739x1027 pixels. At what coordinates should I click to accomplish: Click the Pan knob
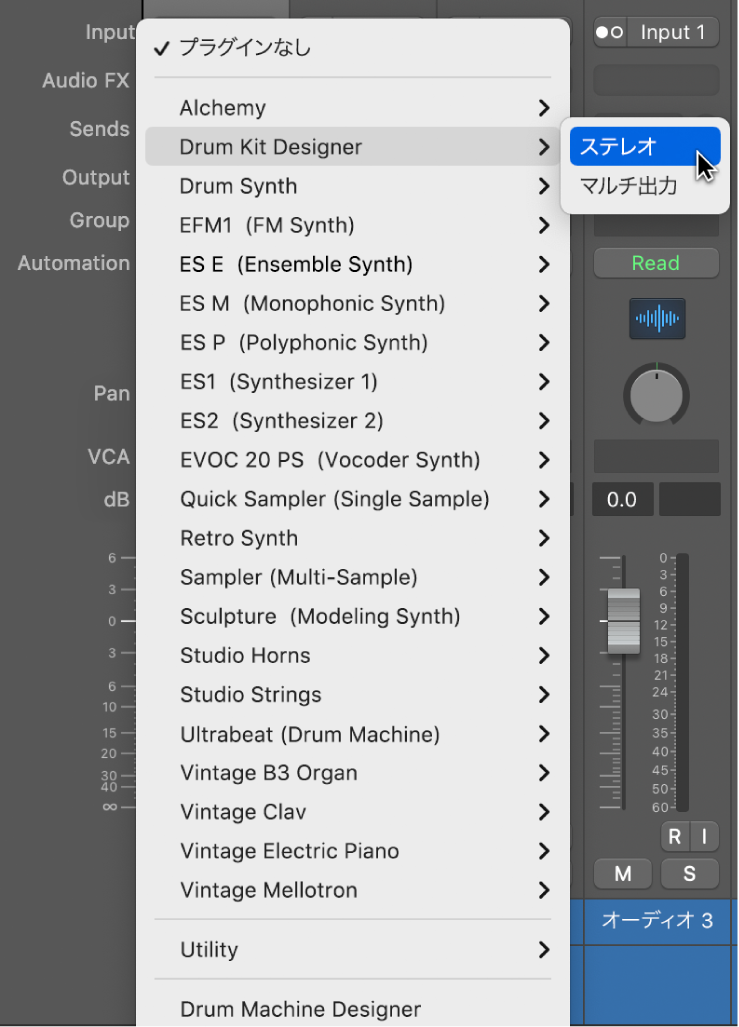click(656, 394)
